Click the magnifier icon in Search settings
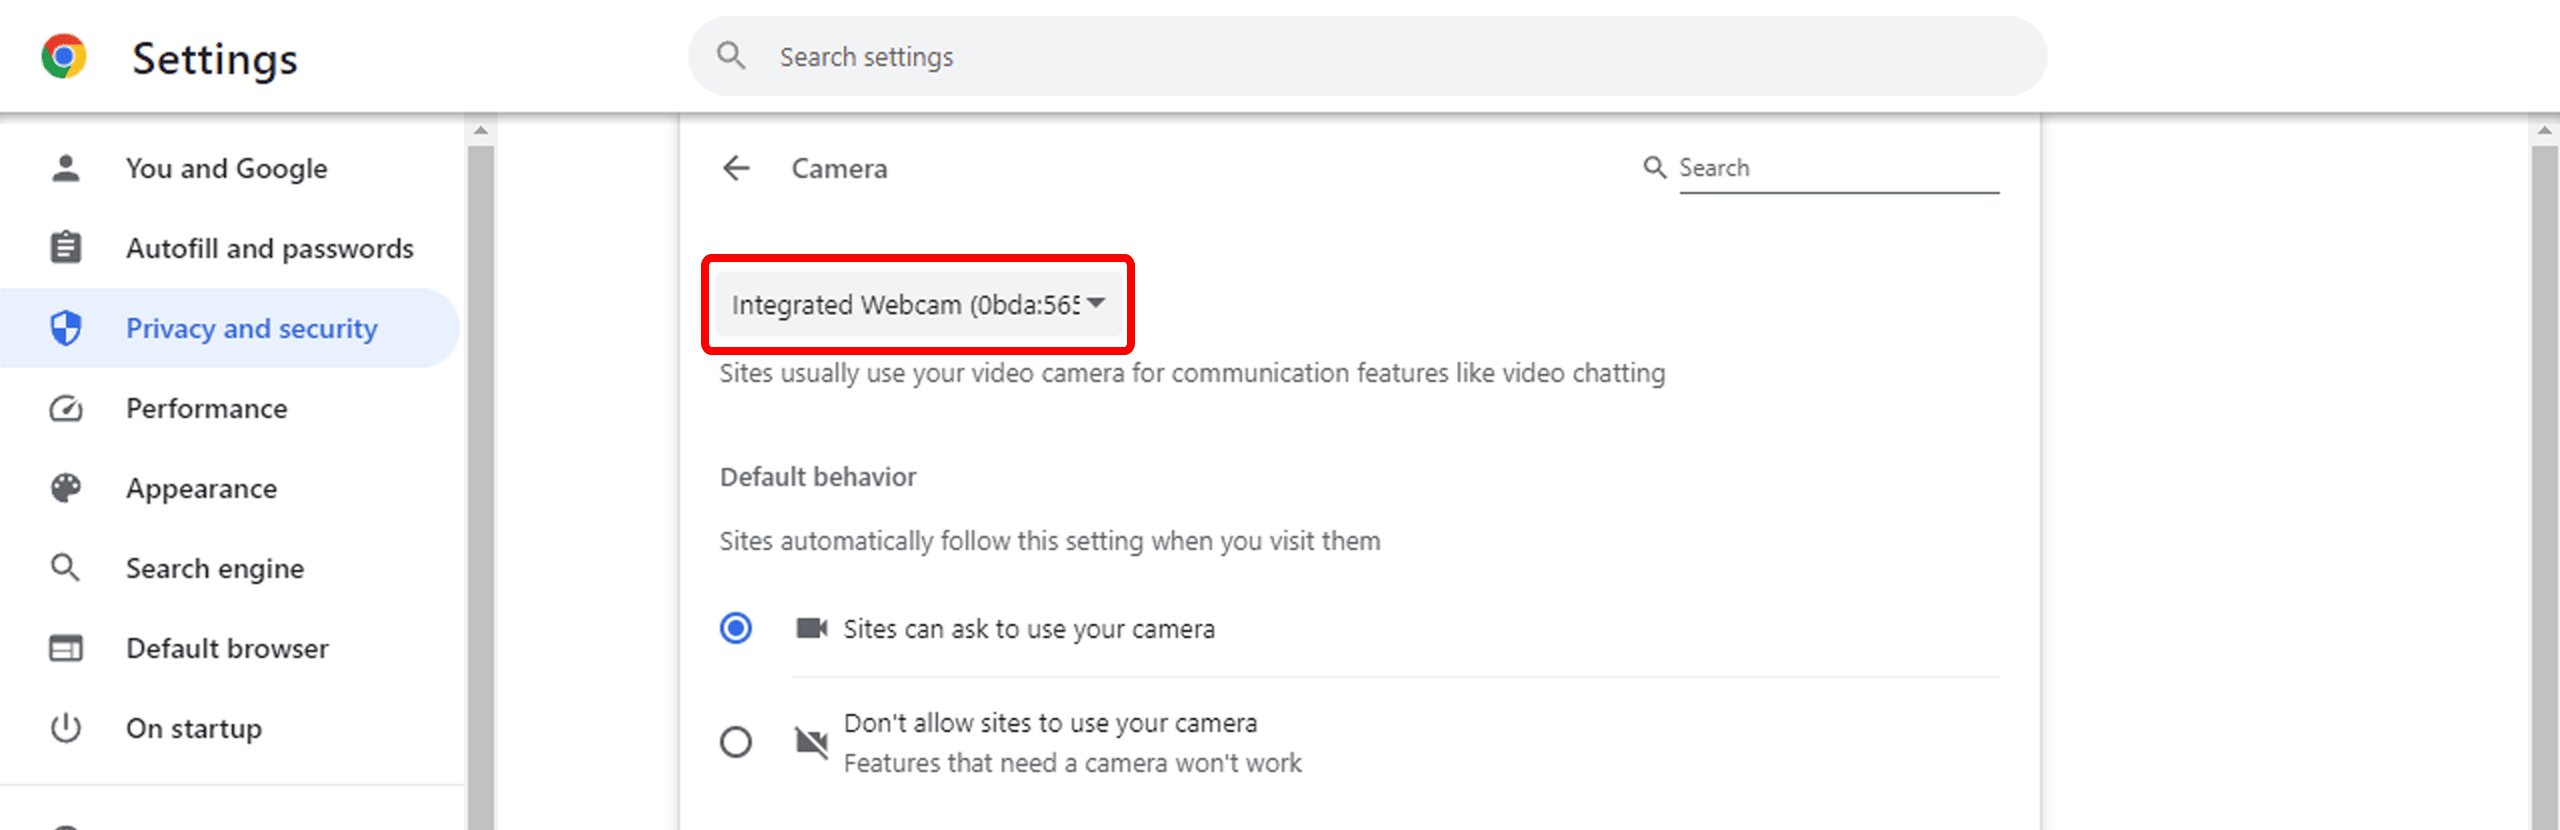2560x830 pixels. (x=731, y=56)
